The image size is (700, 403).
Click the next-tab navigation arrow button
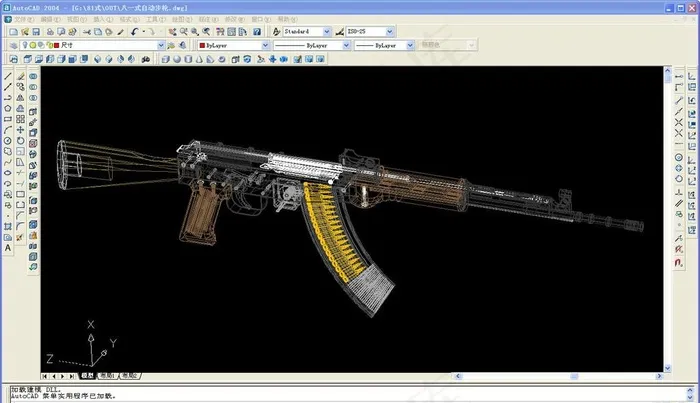click(x=63, y=376)
